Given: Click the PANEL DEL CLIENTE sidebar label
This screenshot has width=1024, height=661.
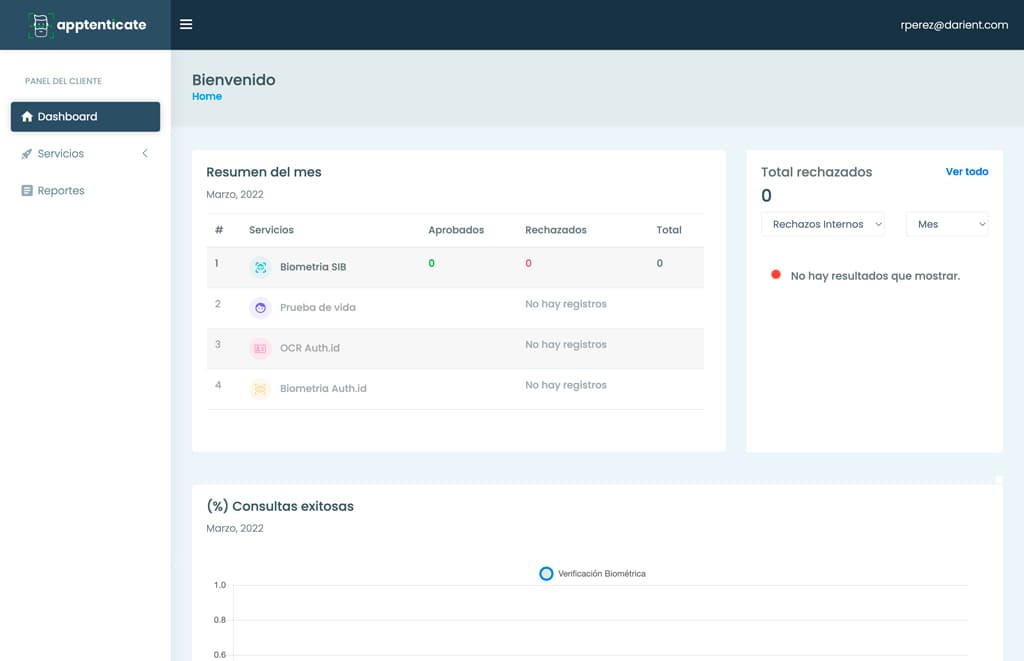Looking at the screenshot, I should click(x=63, y=81).
